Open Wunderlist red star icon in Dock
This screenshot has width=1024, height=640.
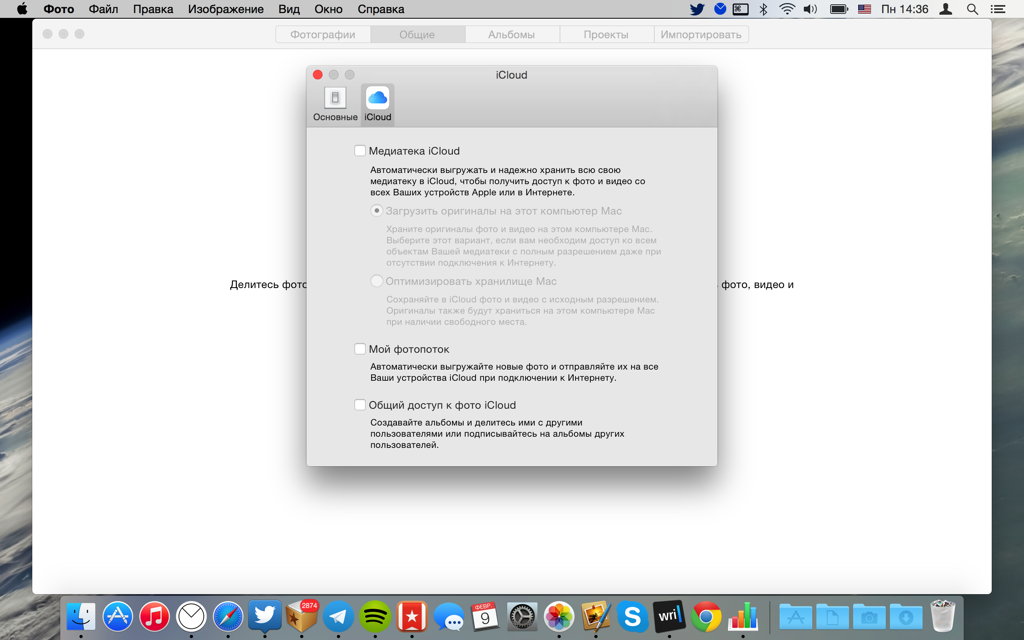(x=412, y=616)
